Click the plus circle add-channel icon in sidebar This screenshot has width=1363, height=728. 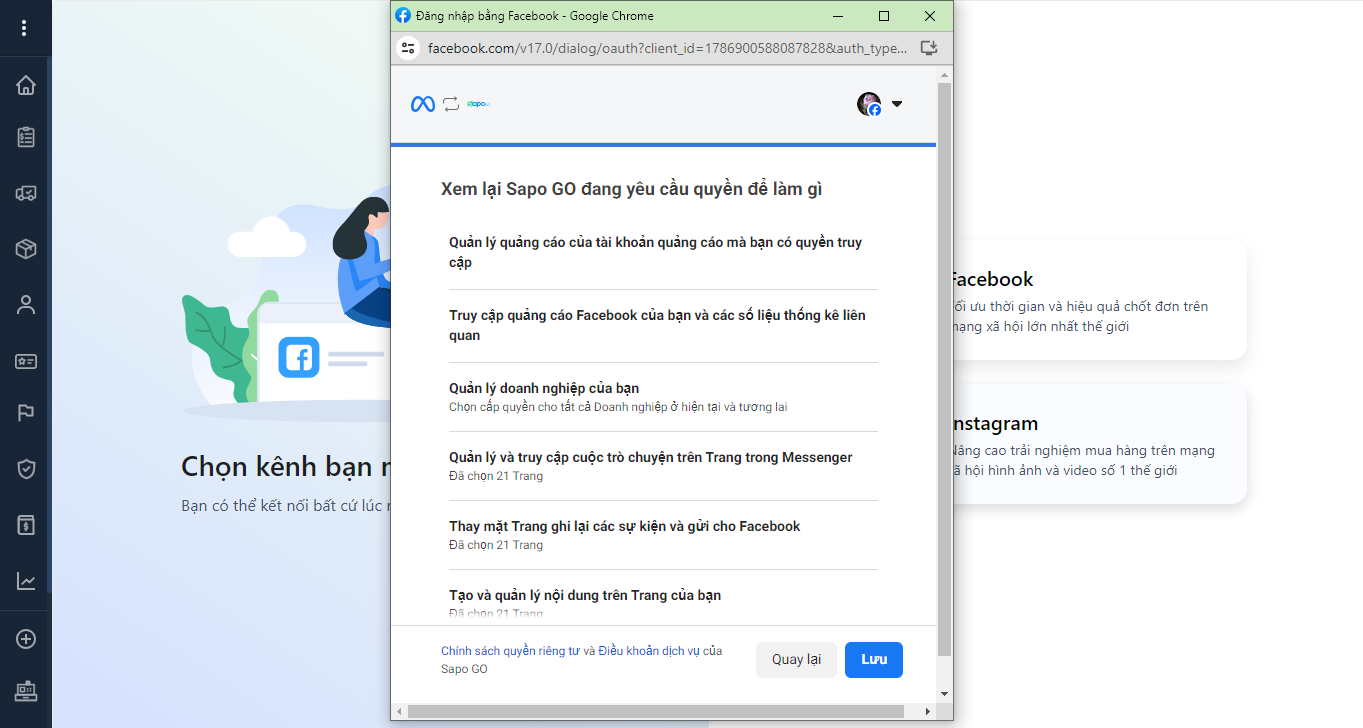coord(26,639)
